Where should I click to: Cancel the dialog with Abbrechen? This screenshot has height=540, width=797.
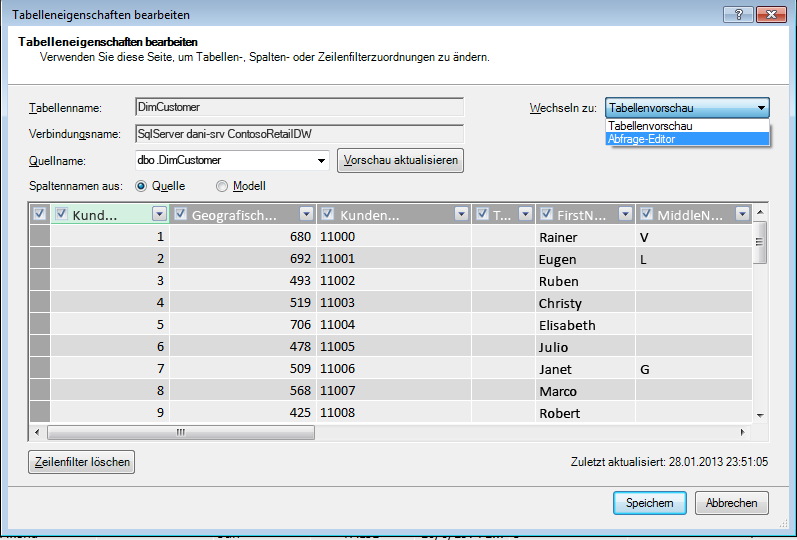click(731, 503)
